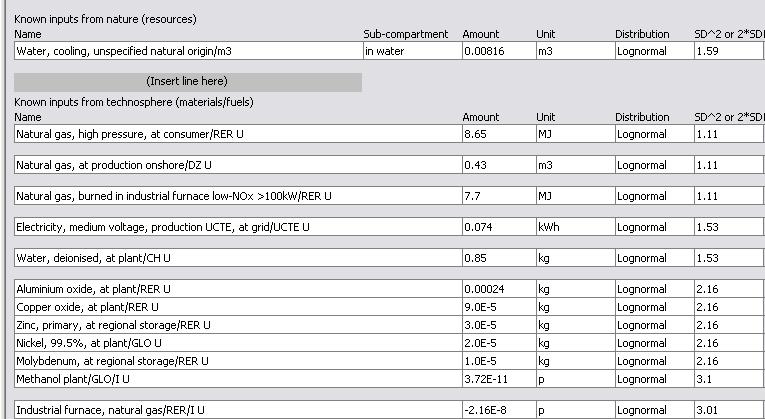The image size is (765, 419).
Task: Click the m3 unit of onshore natural gas
Action: click(572, 165)
